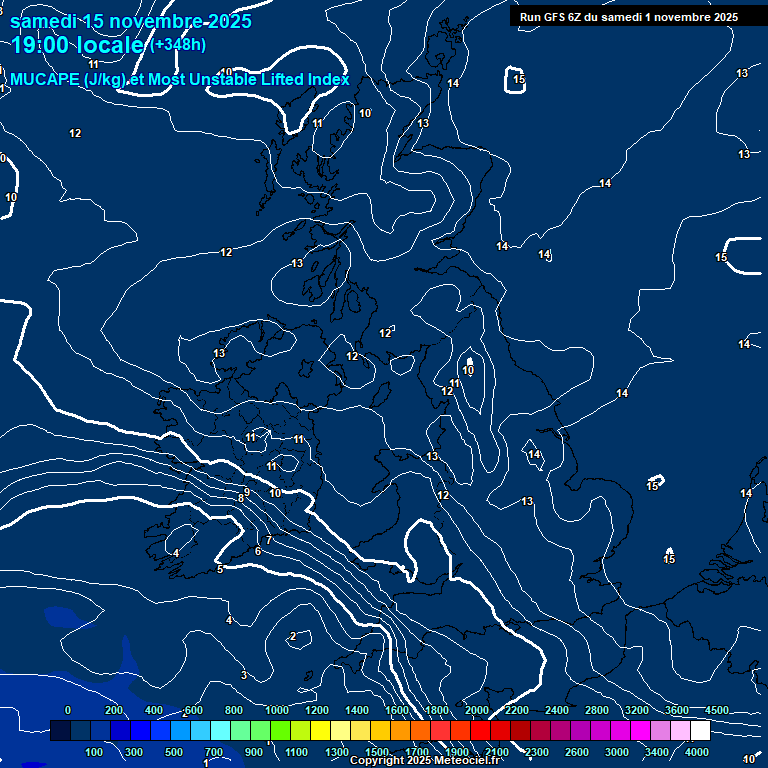
Task: Pick the 1500 legend swatch
Action: click(360, 730)
